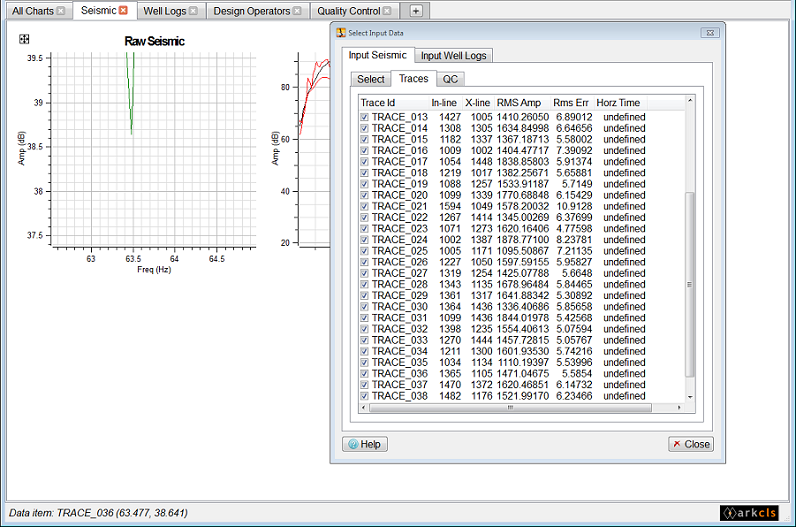Viewport: 796px width, 527px height.
Task: Click the trace list scroll down arrow
Action: pos(689,397)
